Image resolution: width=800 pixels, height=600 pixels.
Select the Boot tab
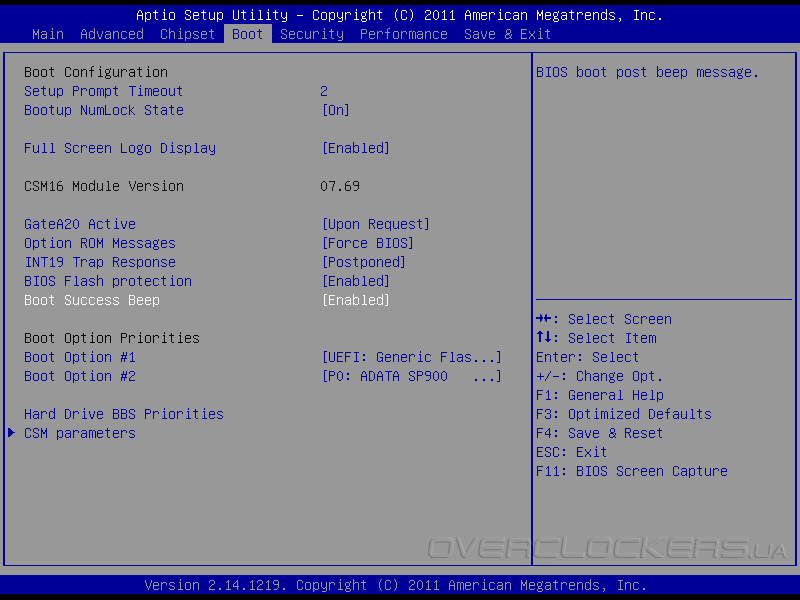coord(247,34)
